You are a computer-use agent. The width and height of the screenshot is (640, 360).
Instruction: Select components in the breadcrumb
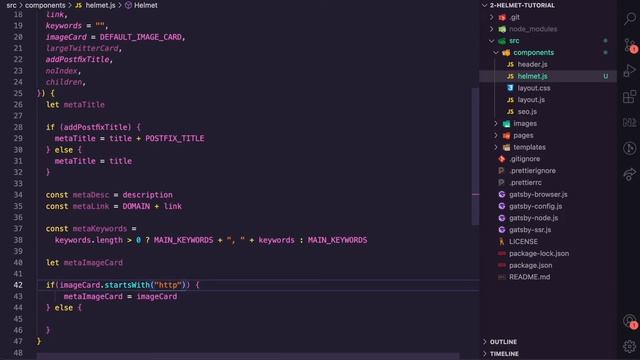point(45,5)
